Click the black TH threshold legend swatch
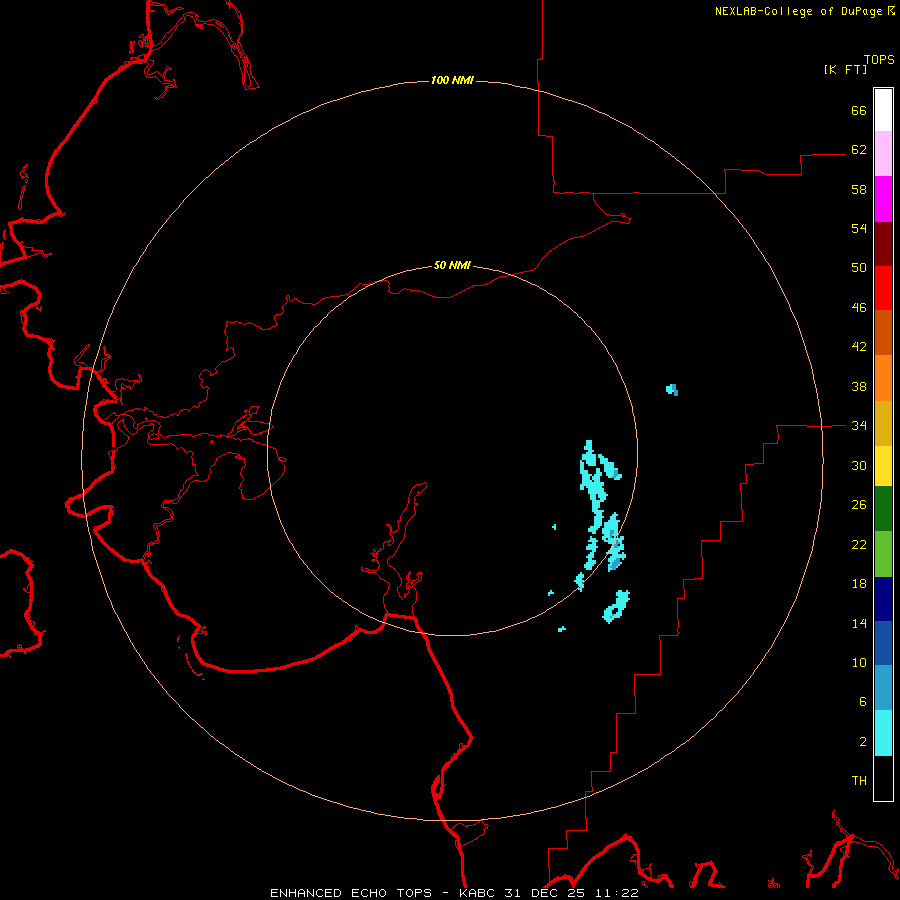 [x=883, y=778]
